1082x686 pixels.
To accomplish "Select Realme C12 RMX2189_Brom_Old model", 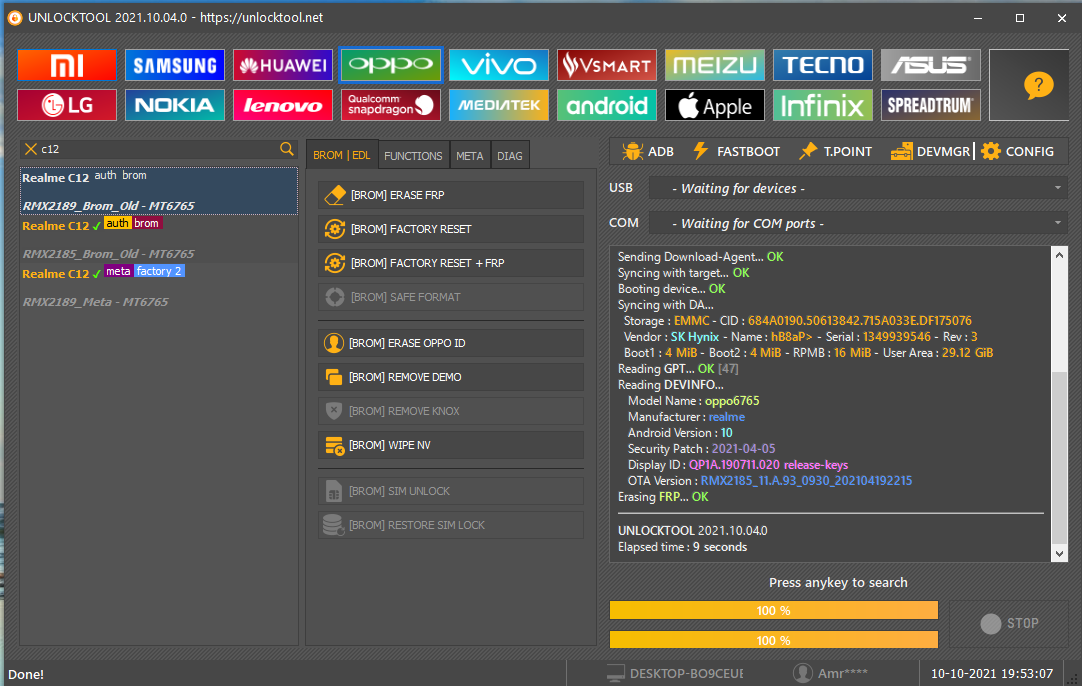I will tap(159, 191).
